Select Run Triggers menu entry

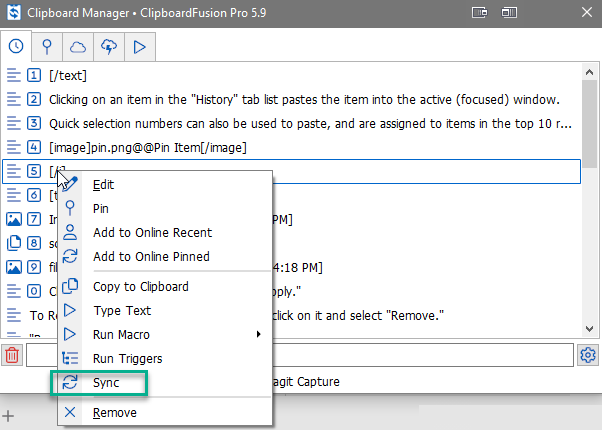click(165, 359)
